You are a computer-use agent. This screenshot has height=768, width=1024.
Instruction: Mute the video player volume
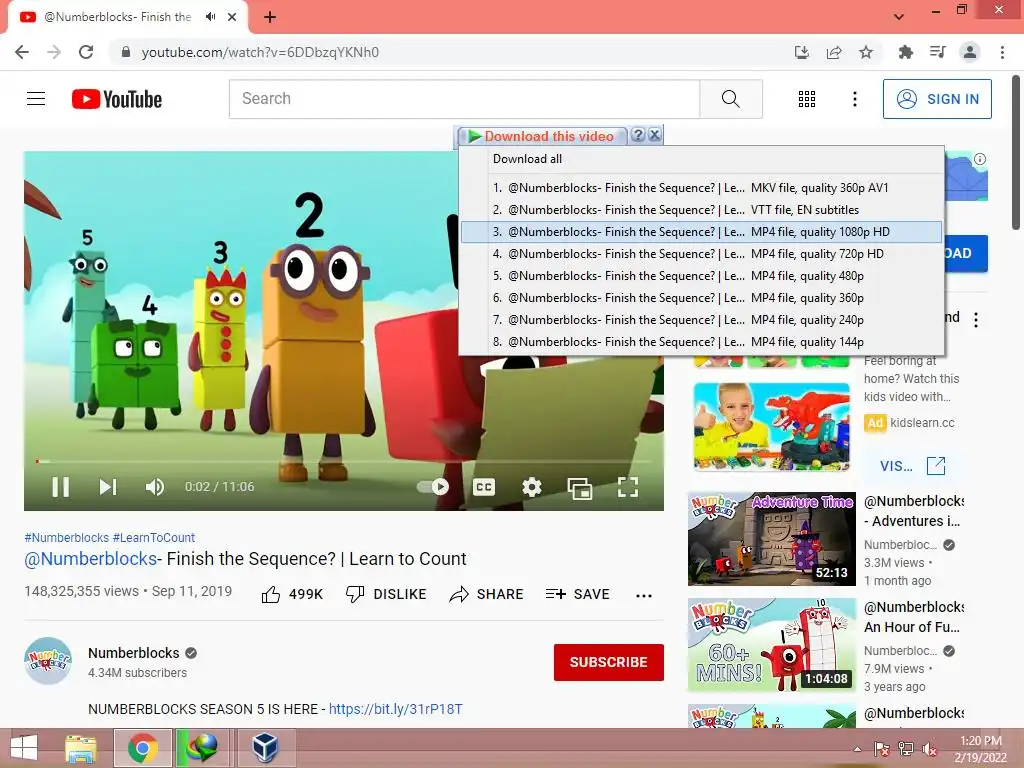click(155, 487)
